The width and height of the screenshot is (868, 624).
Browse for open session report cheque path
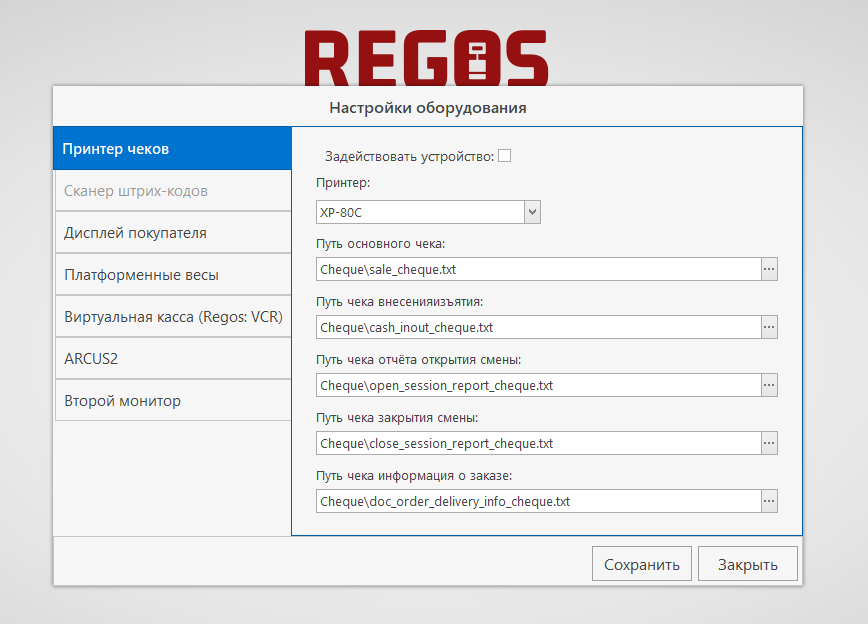point(769,385)
